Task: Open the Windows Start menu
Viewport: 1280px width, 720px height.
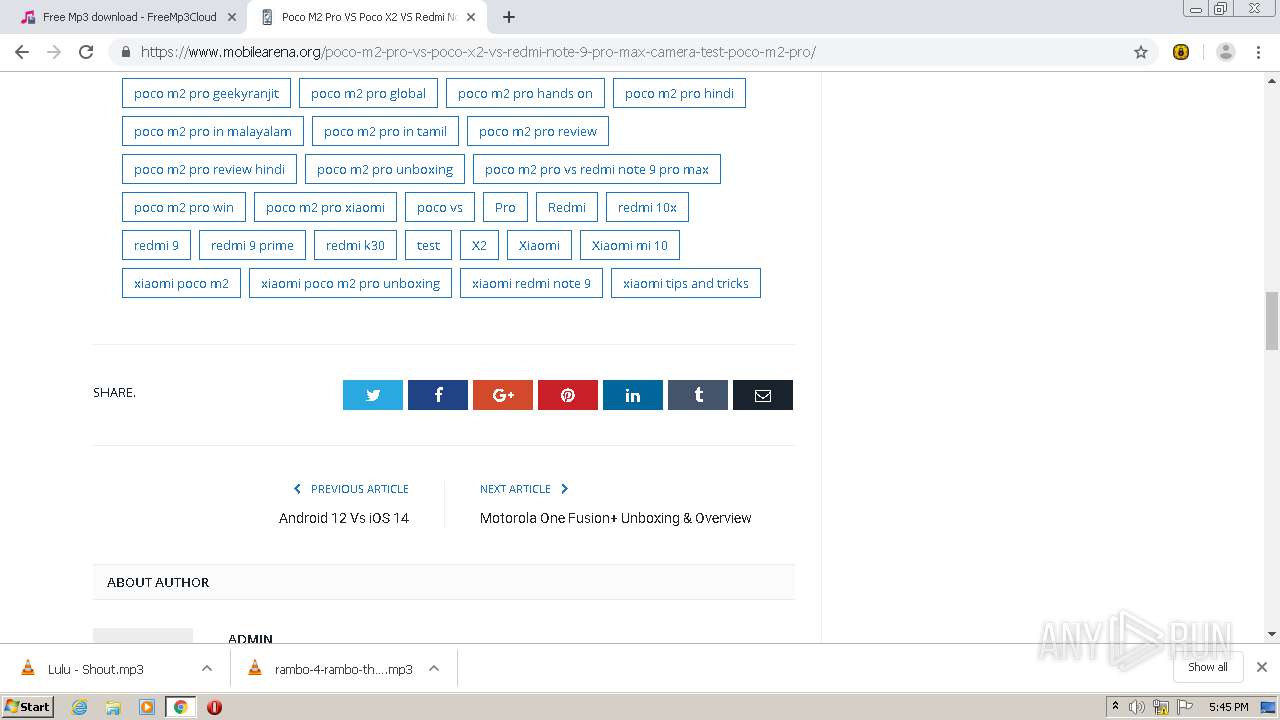Action: [x=27, y=707]
